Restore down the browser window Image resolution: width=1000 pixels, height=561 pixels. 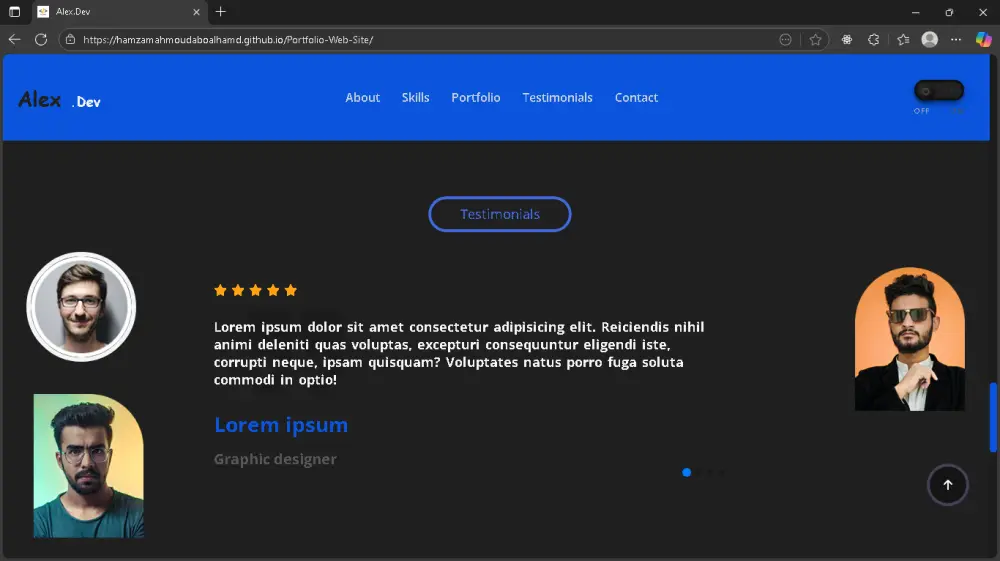949,12
